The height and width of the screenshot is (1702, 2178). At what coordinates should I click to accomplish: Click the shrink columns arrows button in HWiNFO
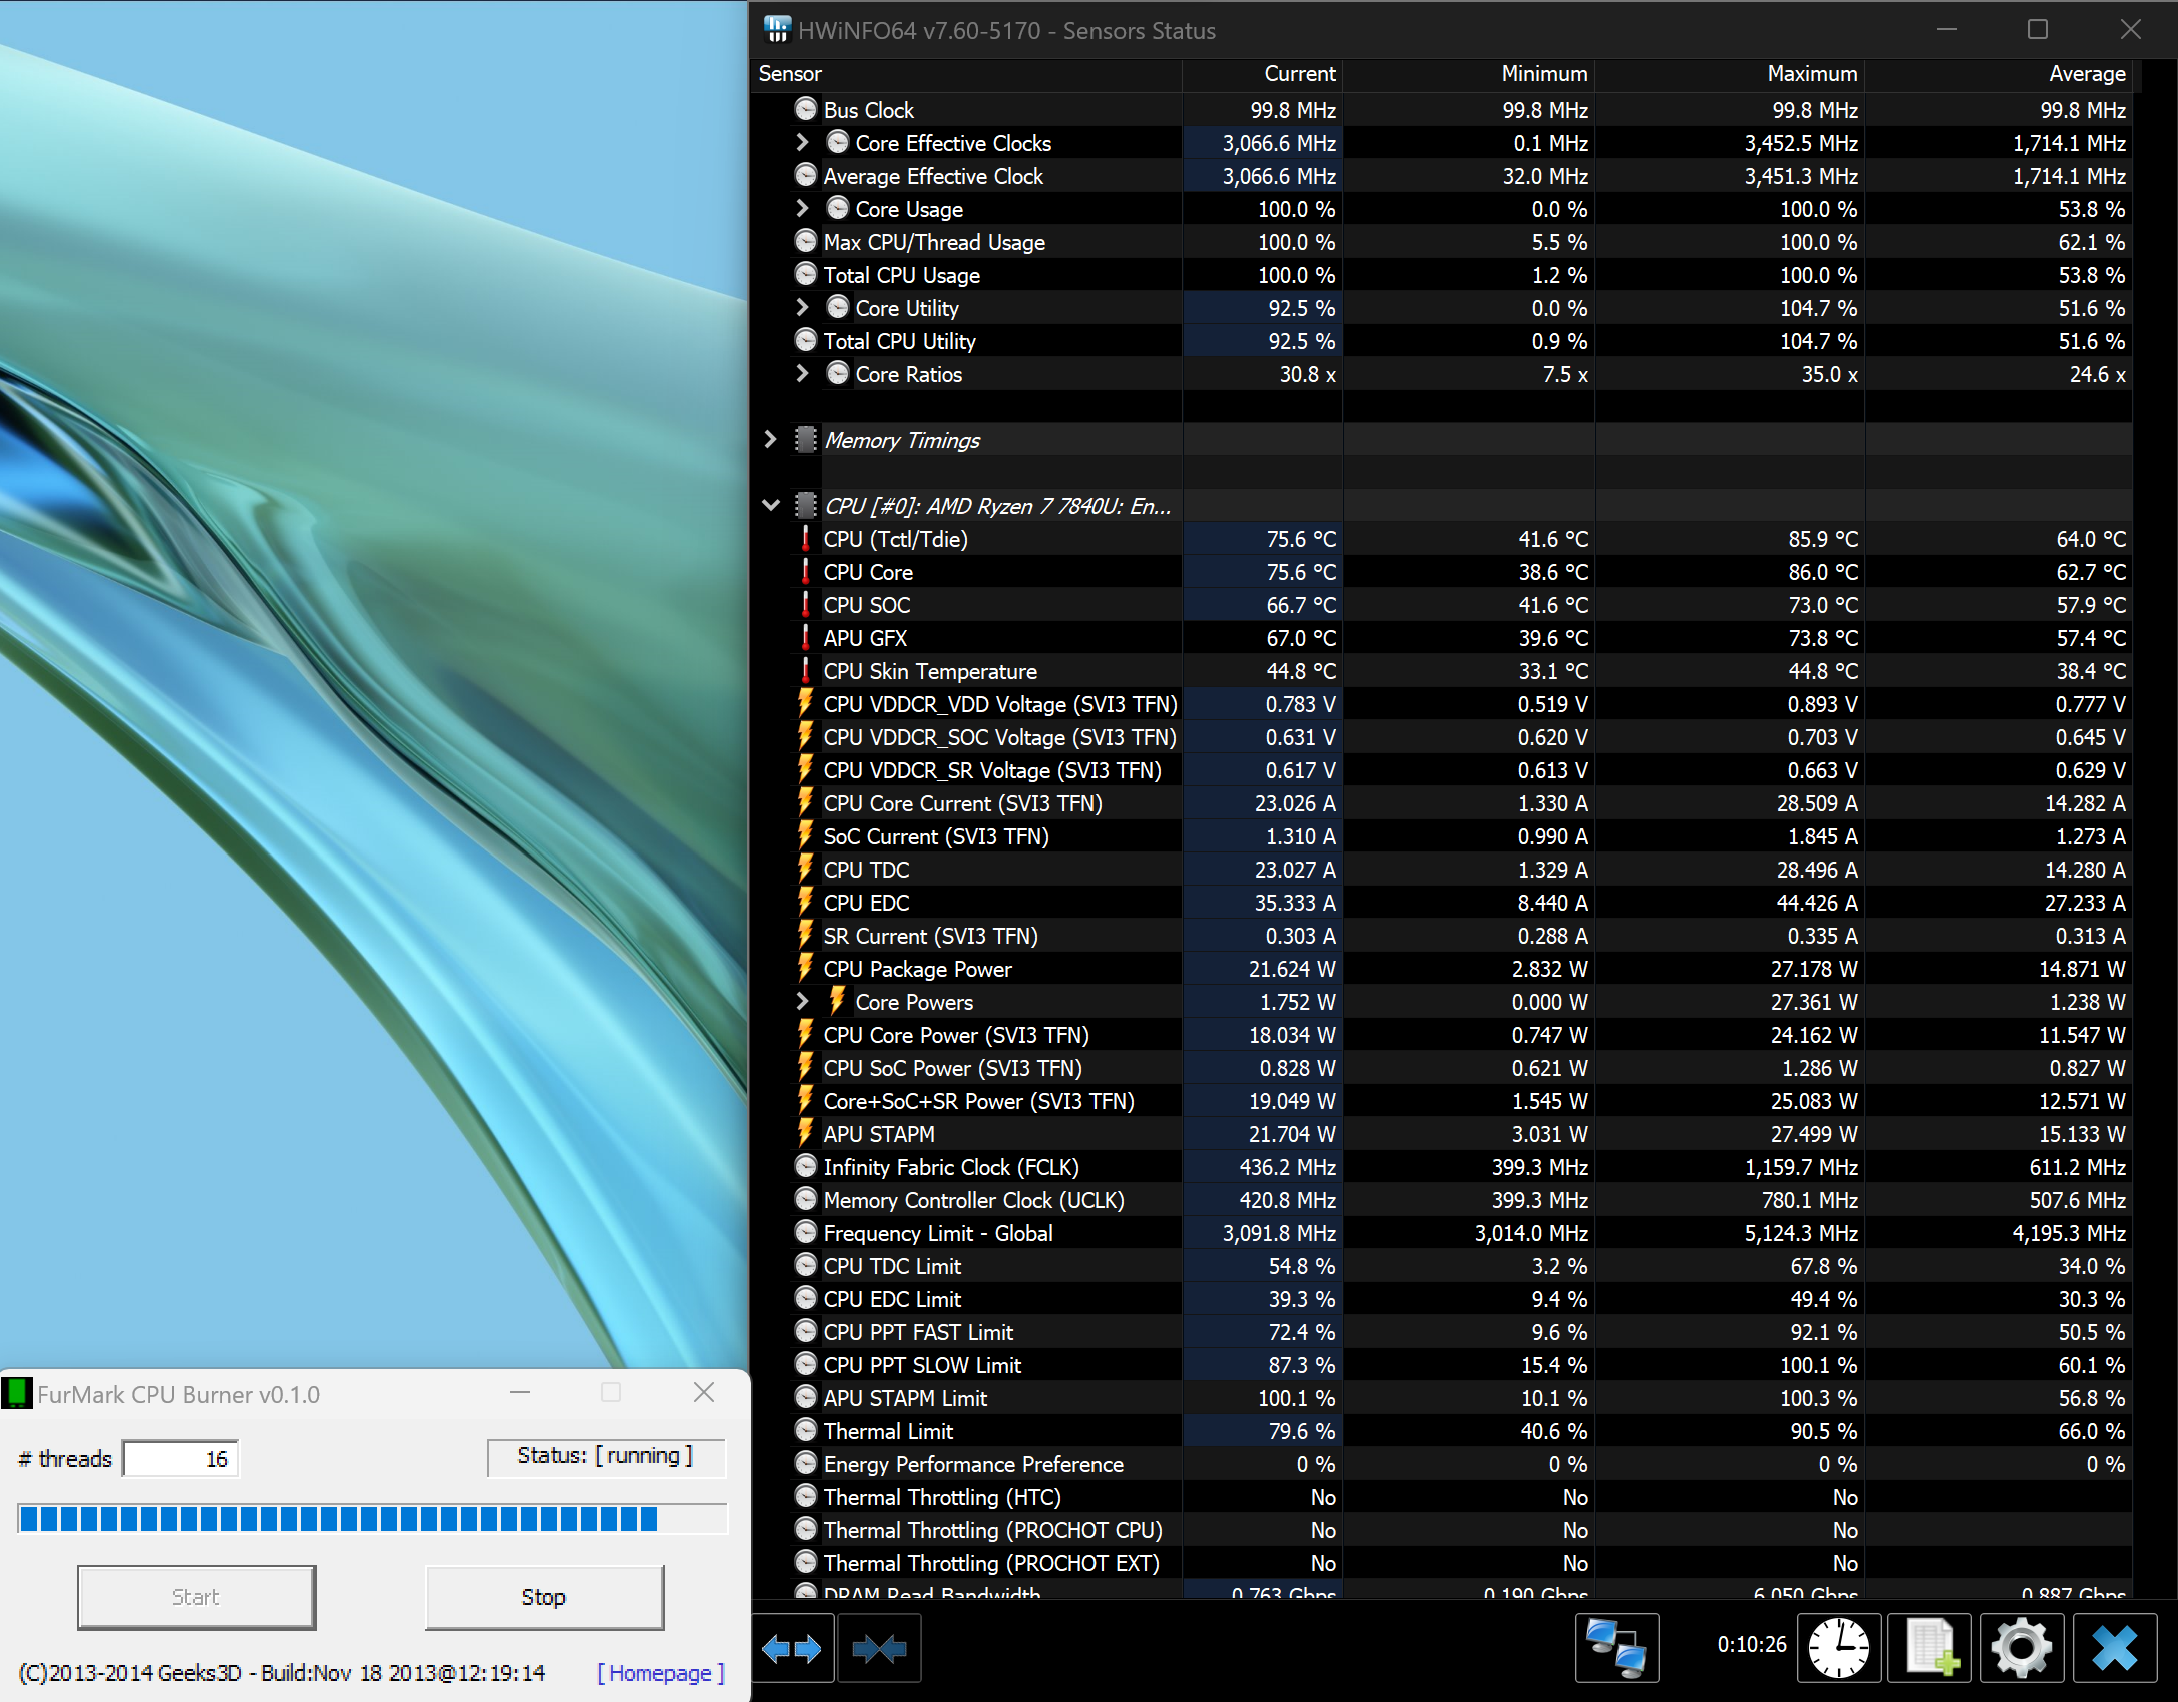point(879,1647)
